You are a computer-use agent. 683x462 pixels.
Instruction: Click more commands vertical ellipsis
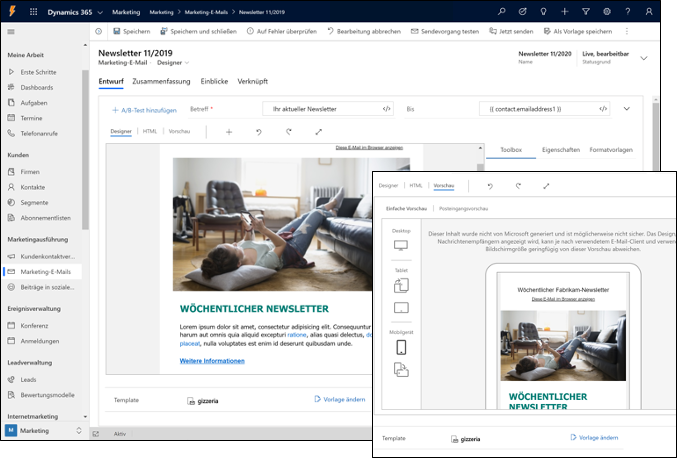(627, 31)
